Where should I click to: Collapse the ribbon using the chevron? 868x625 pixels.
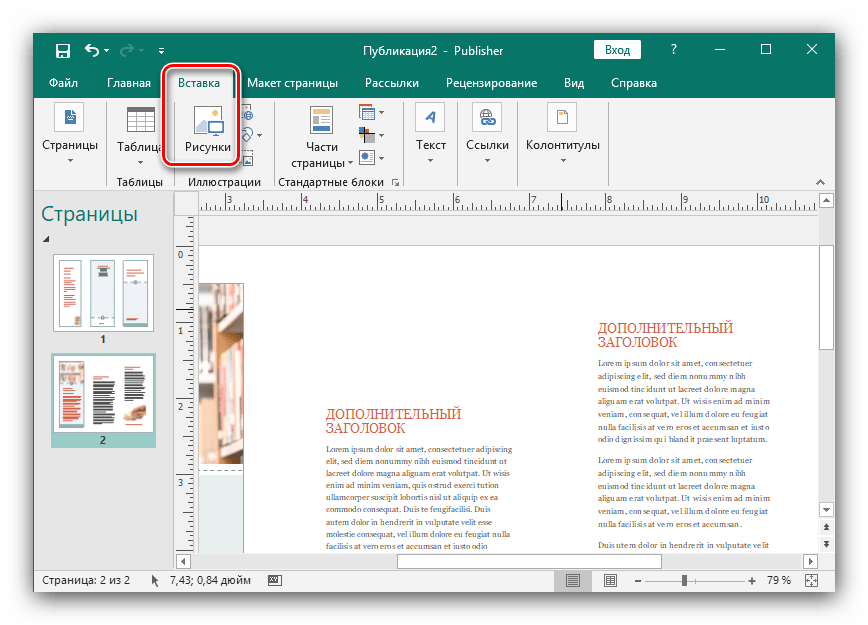(x=821, y=182)
